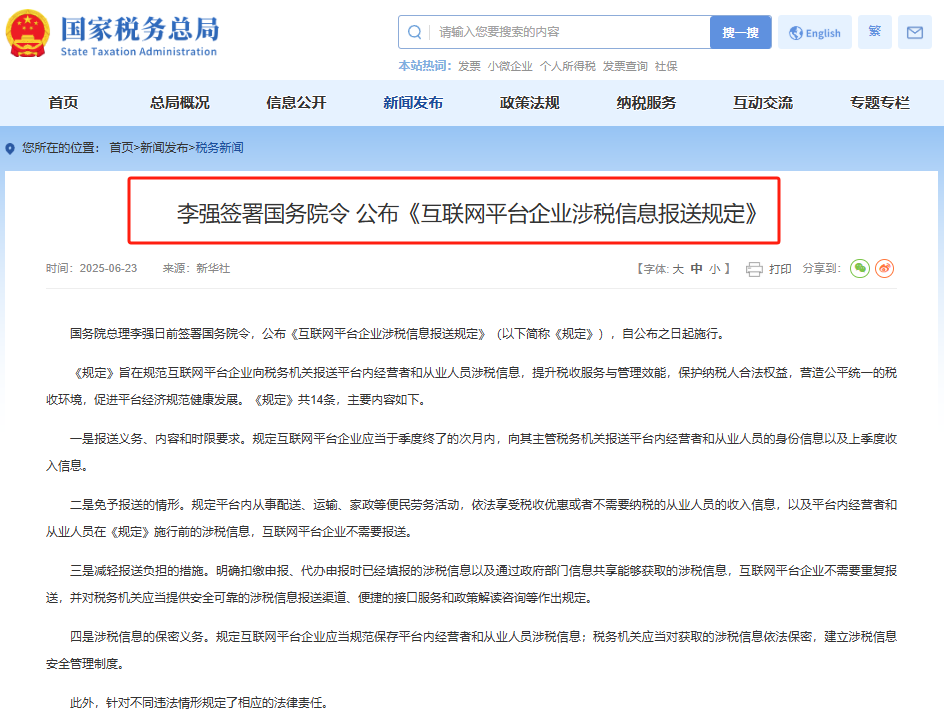Image resolution: width=944 pixels, height=720 pixels.
Task: Click the 搜一搜 search button
Action: (740, 31)
